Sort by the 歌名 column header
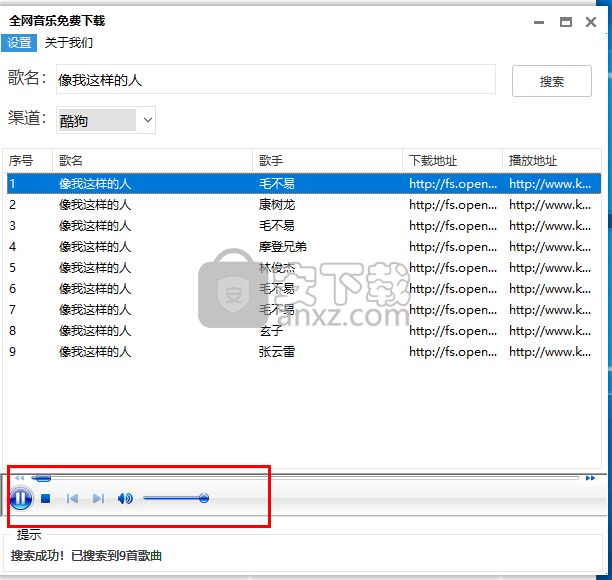This screenshot has height=580, width=612. tap(152, 160)
